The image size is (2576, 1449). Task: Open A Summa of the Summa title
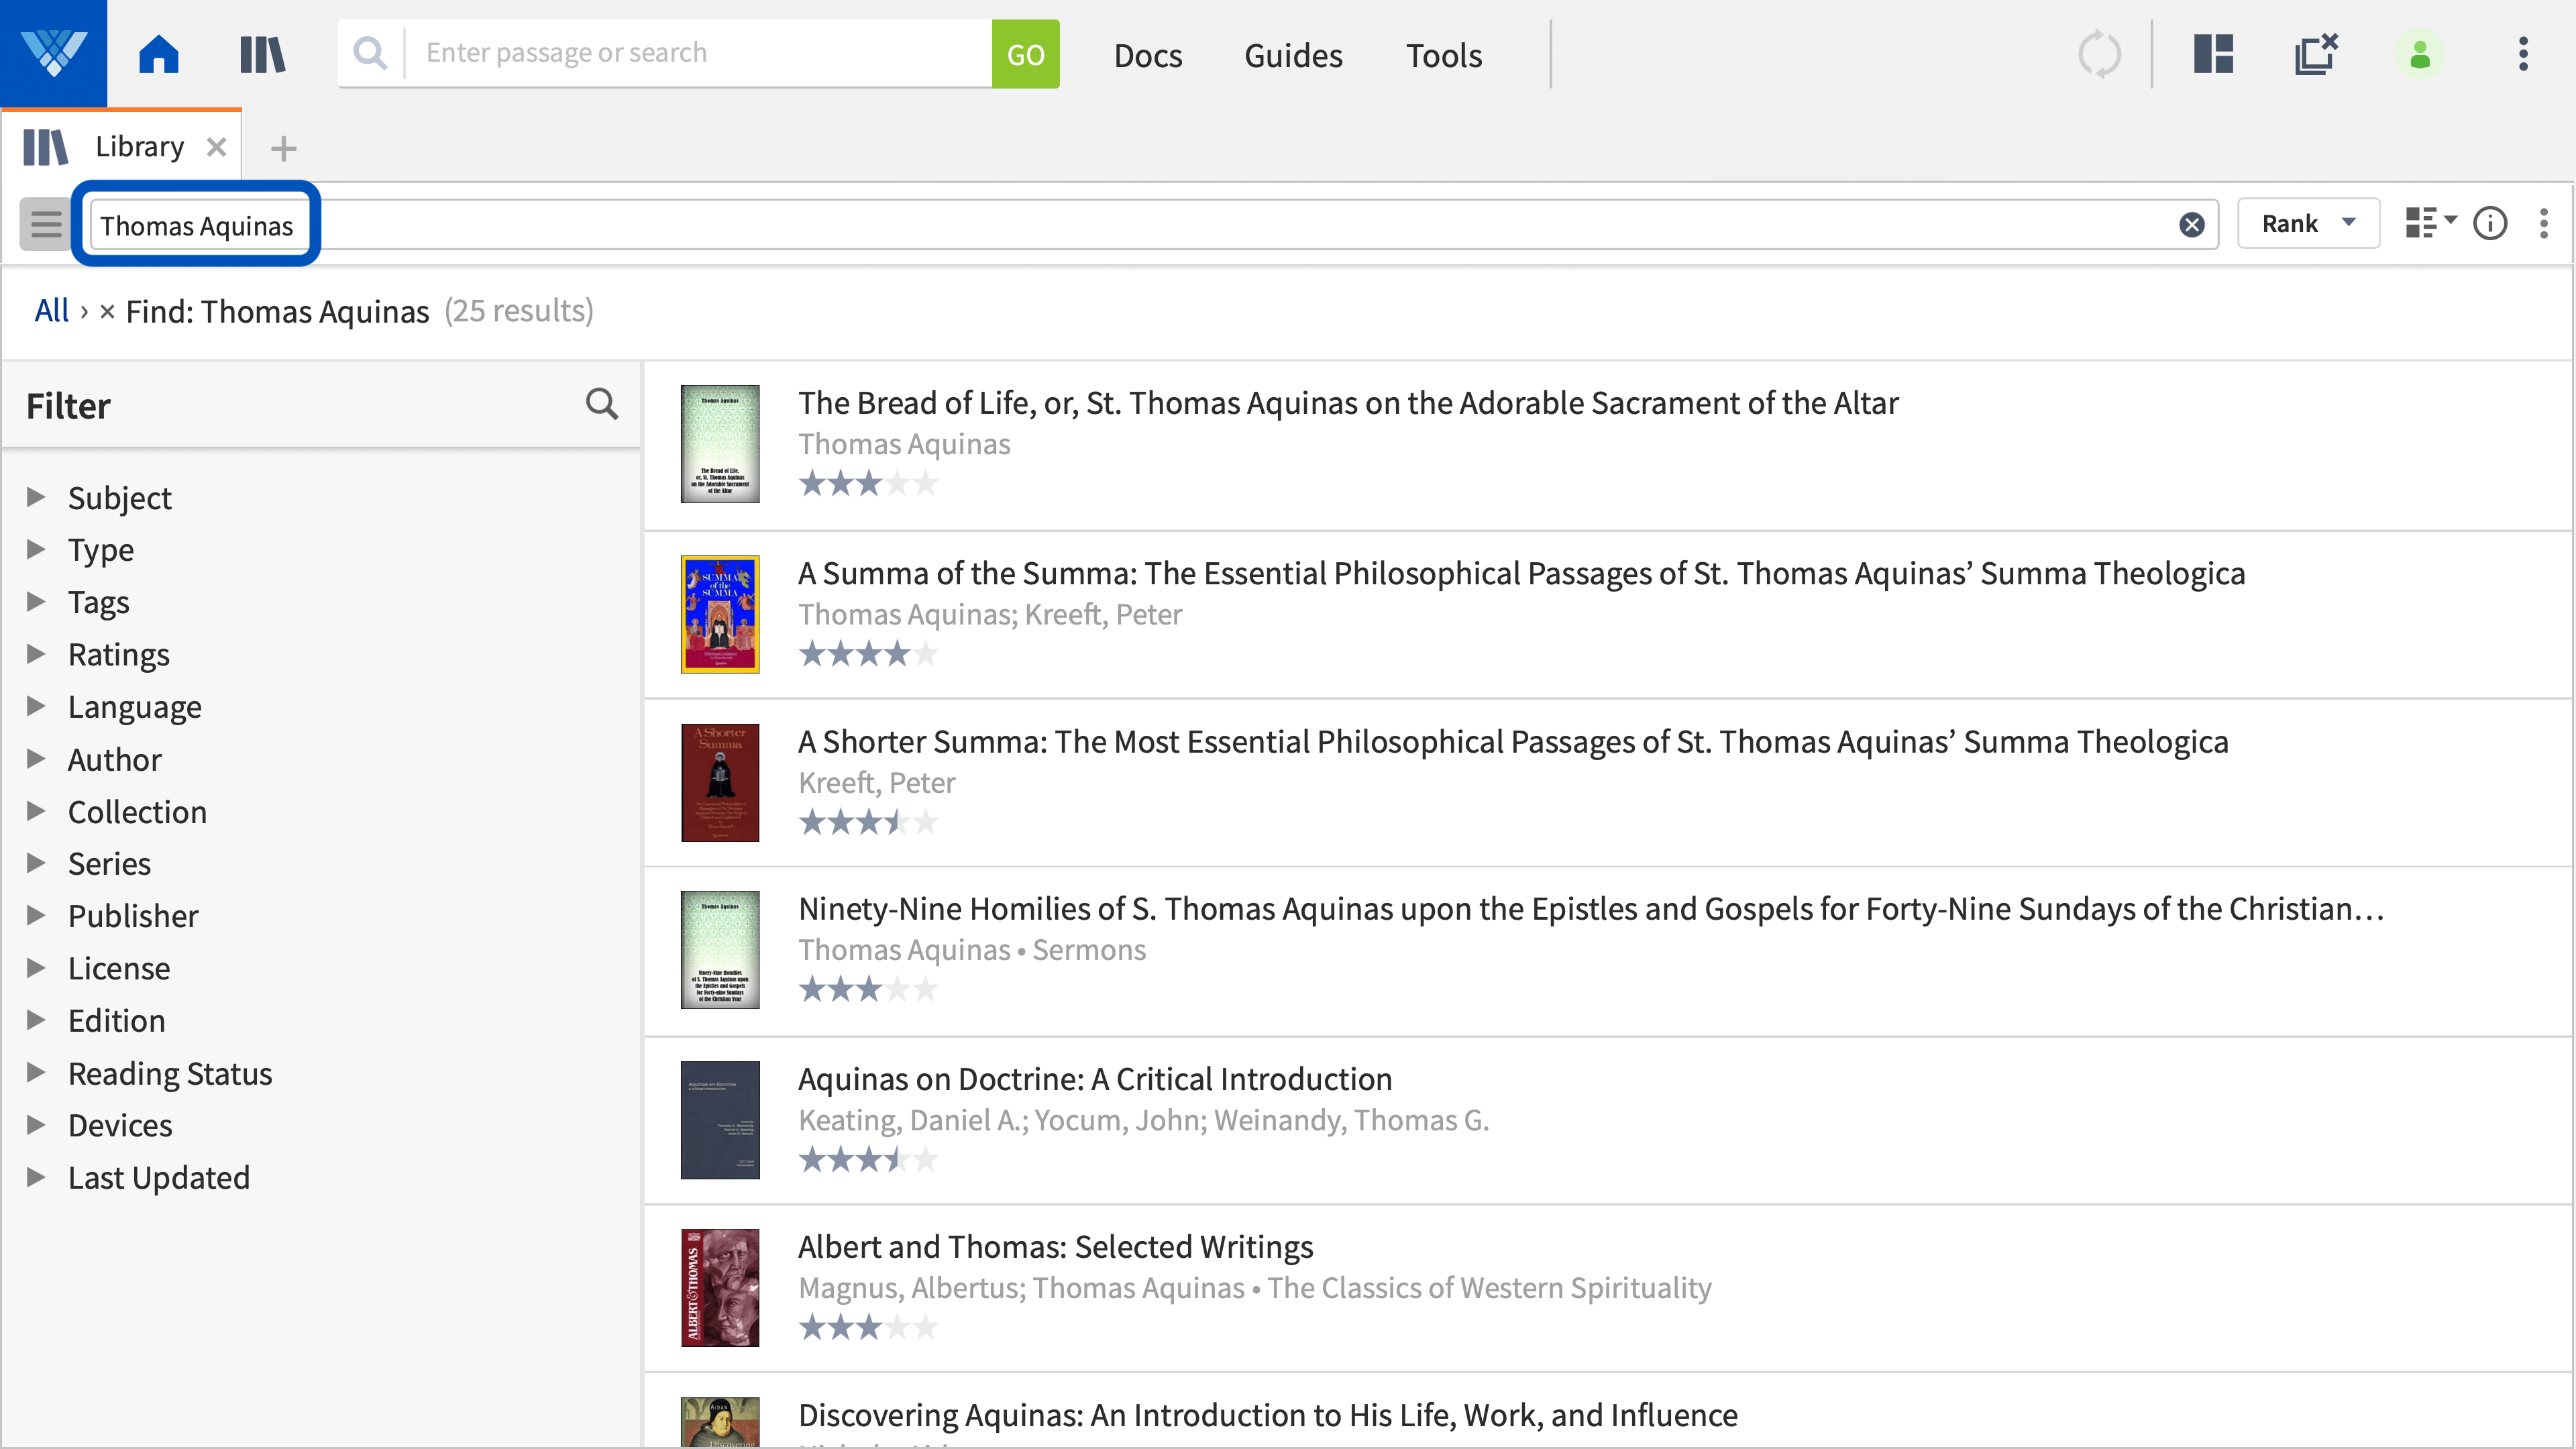pos(1521,573)
